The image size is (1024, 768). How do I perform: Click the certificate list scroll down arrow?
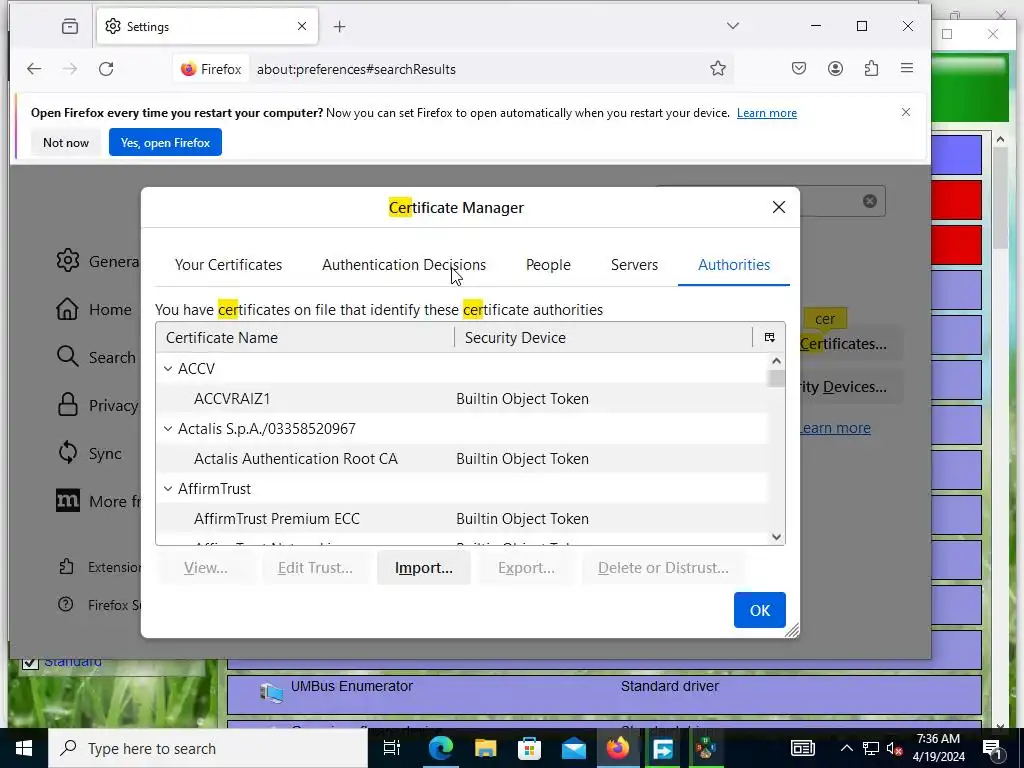click(776, 537)
